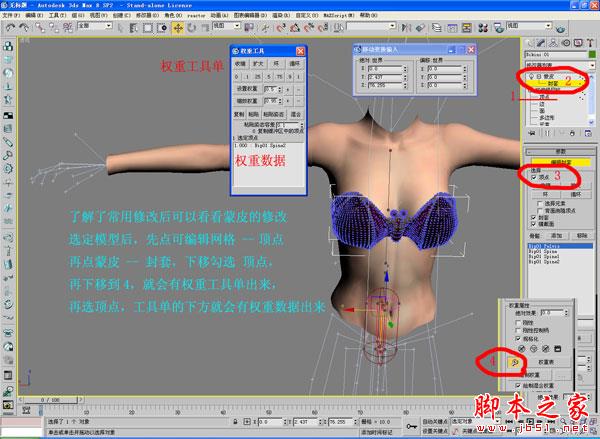Activate the Unlink Selection tool
The image size is (600, 439).
(x=54, y=27)
